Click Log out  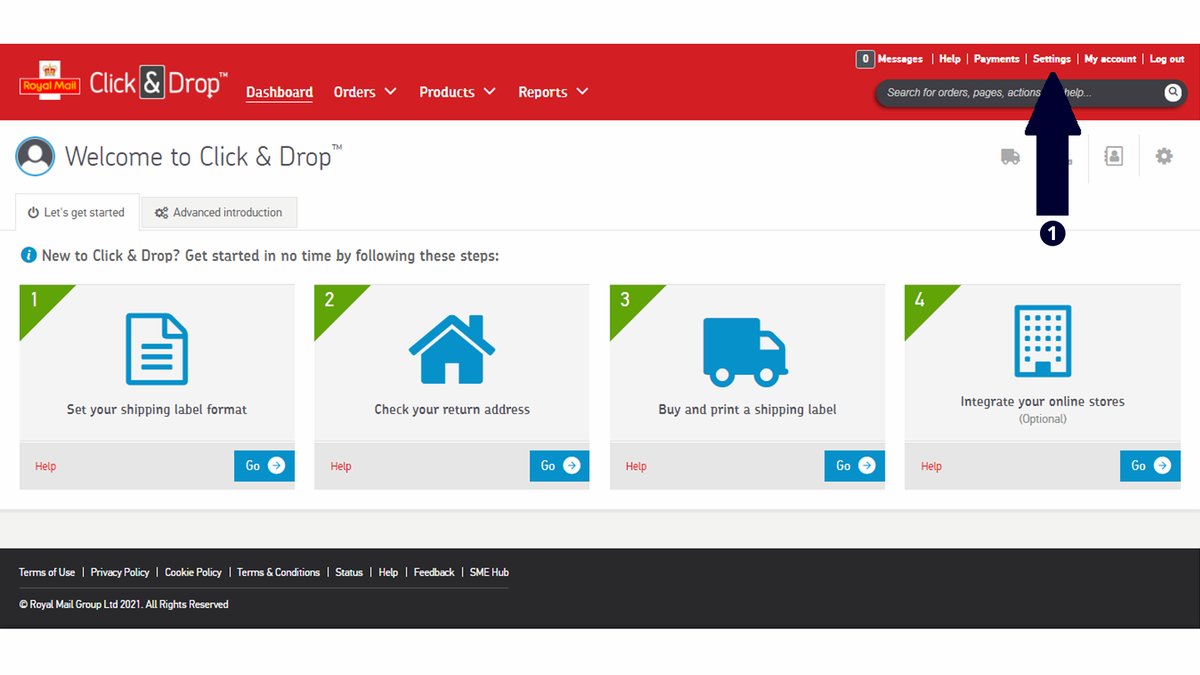(x=1167, y=59)
